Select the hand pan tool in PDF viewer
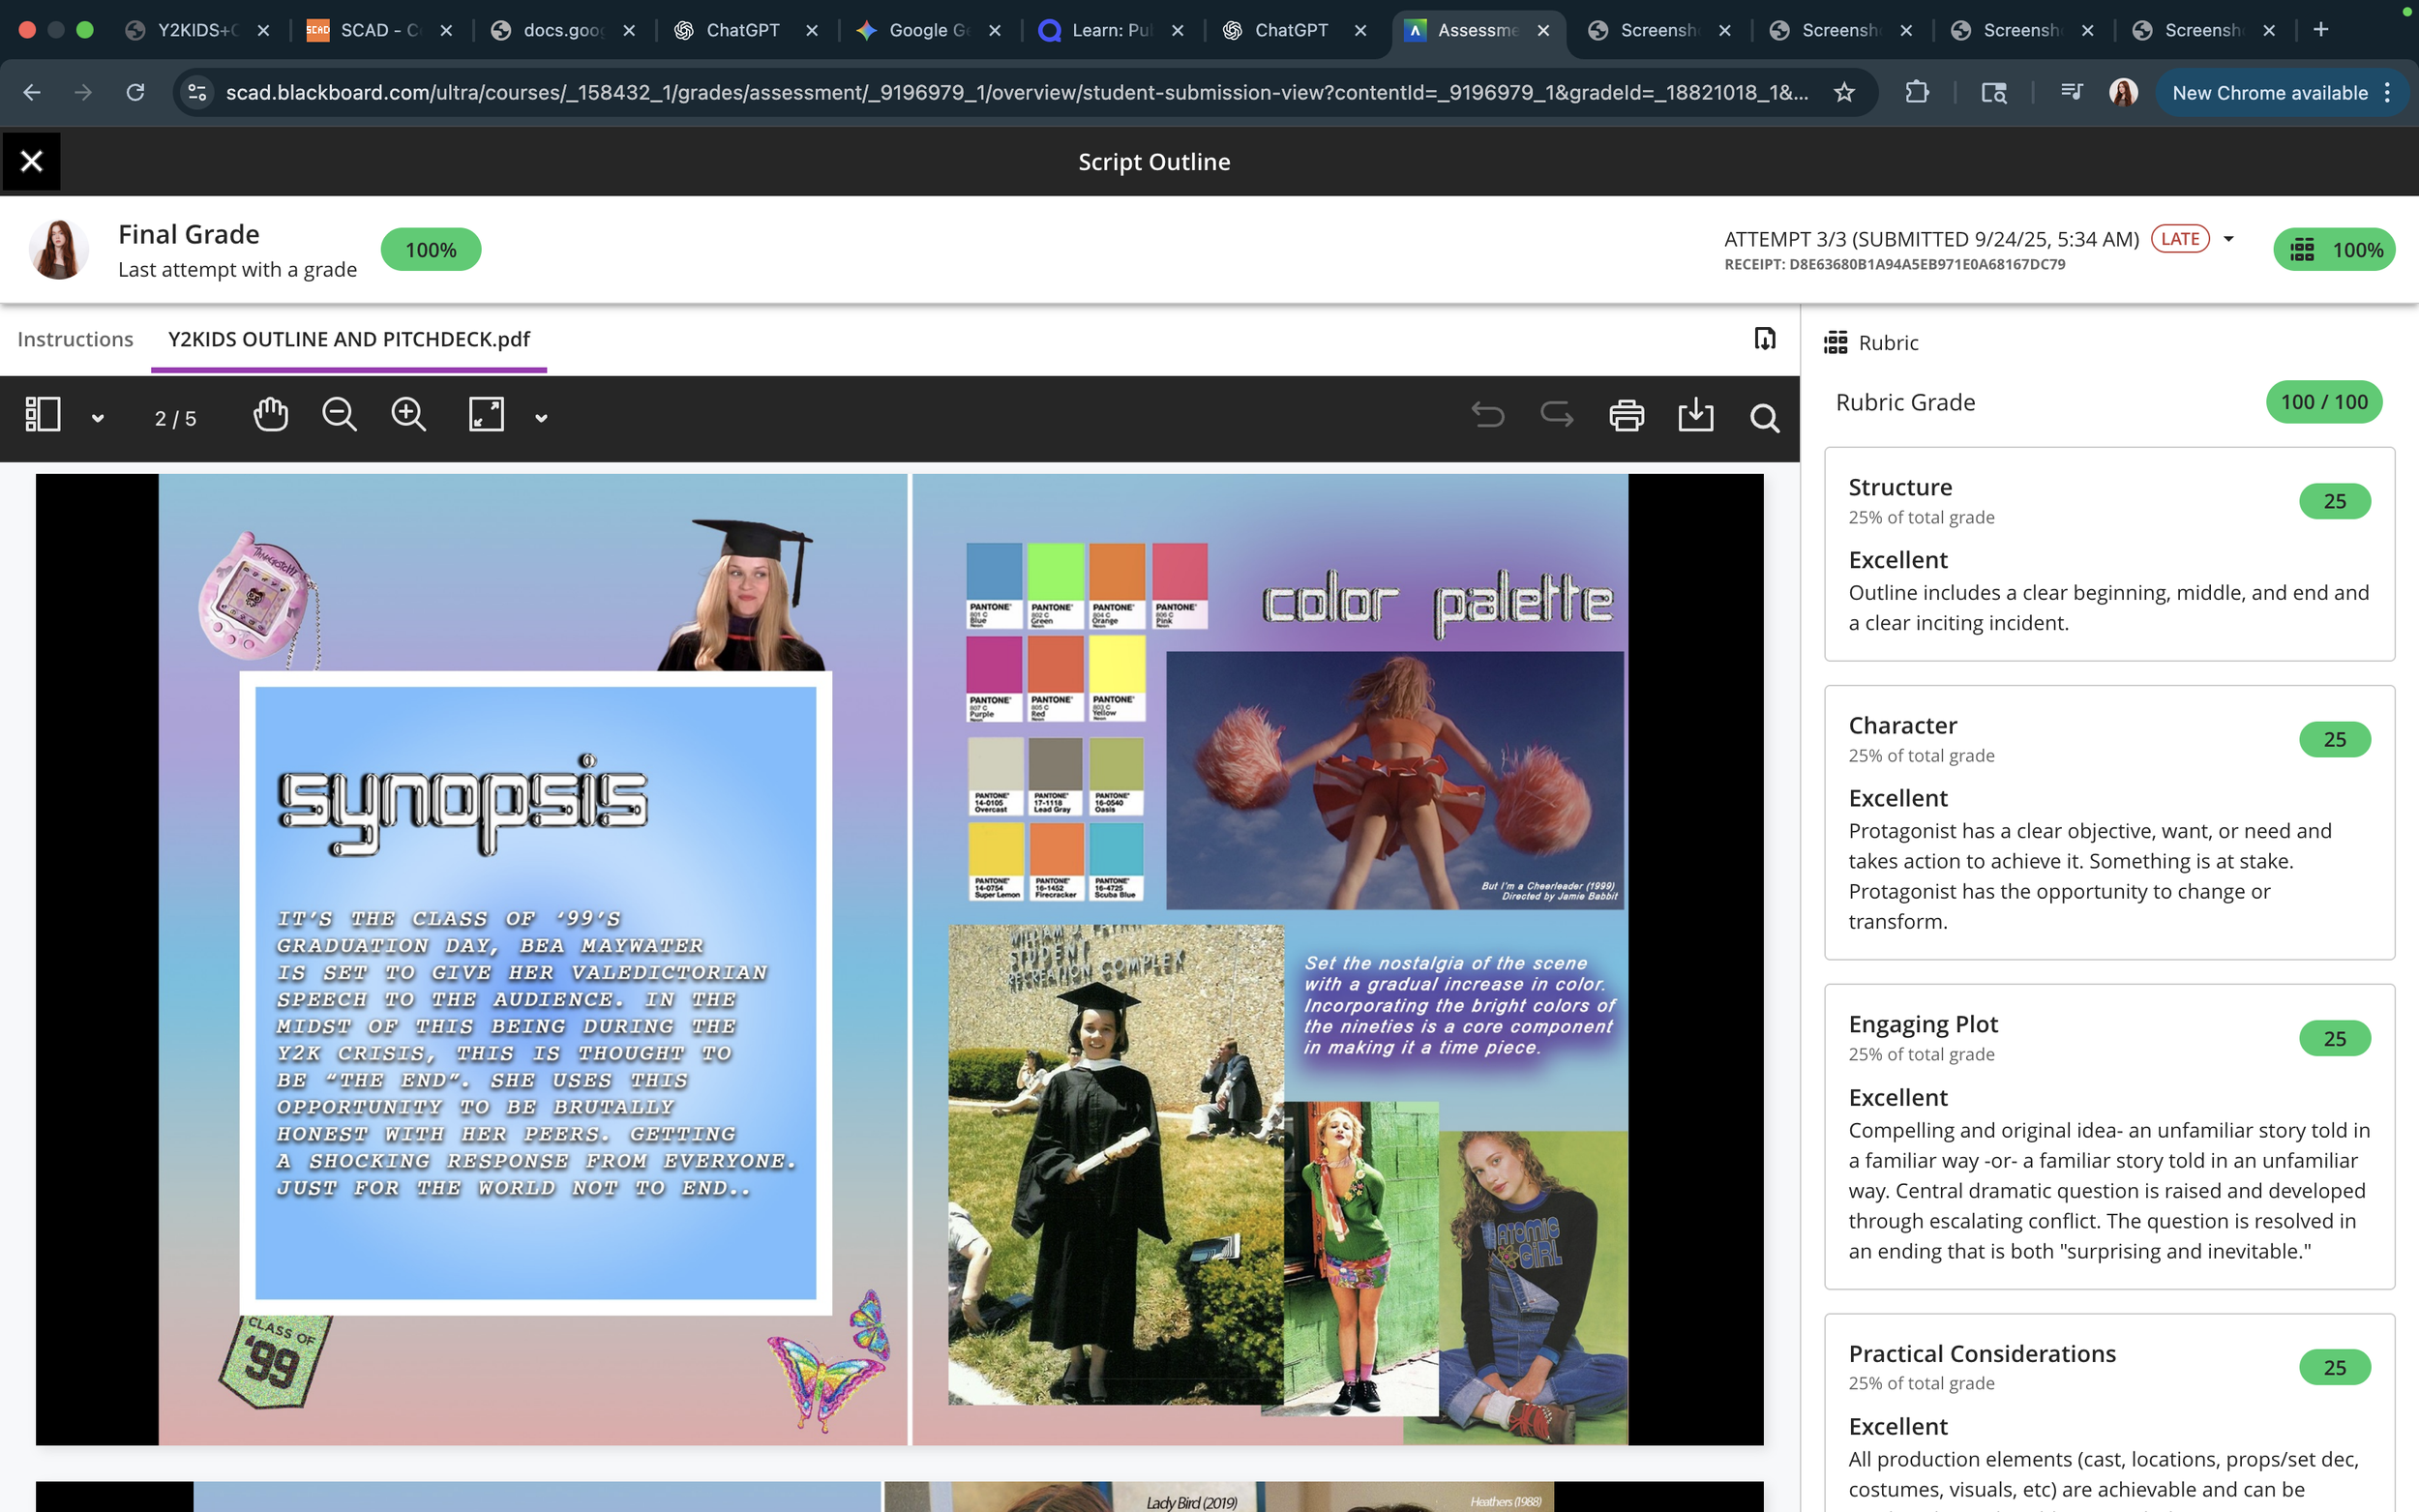 point(271,414)
